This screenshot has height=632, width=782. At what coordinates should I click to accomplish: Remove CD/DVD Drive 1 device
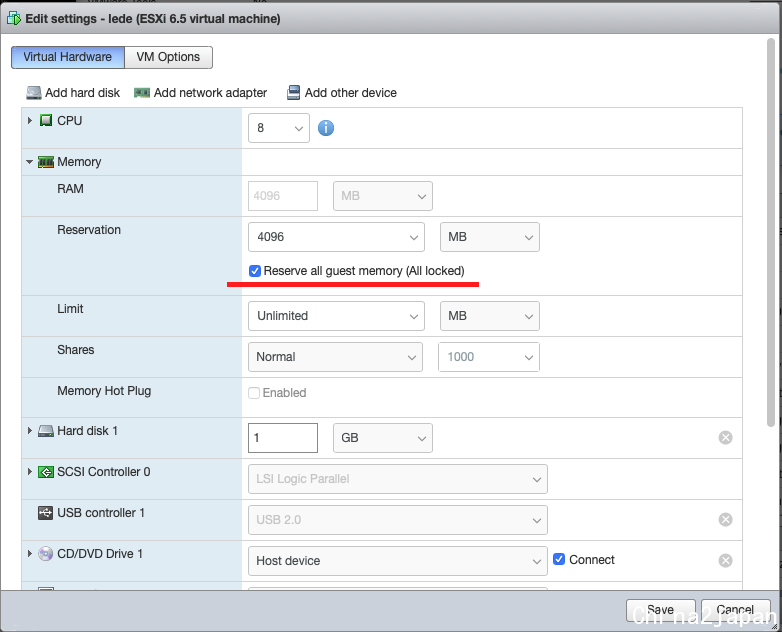point(725,561)
